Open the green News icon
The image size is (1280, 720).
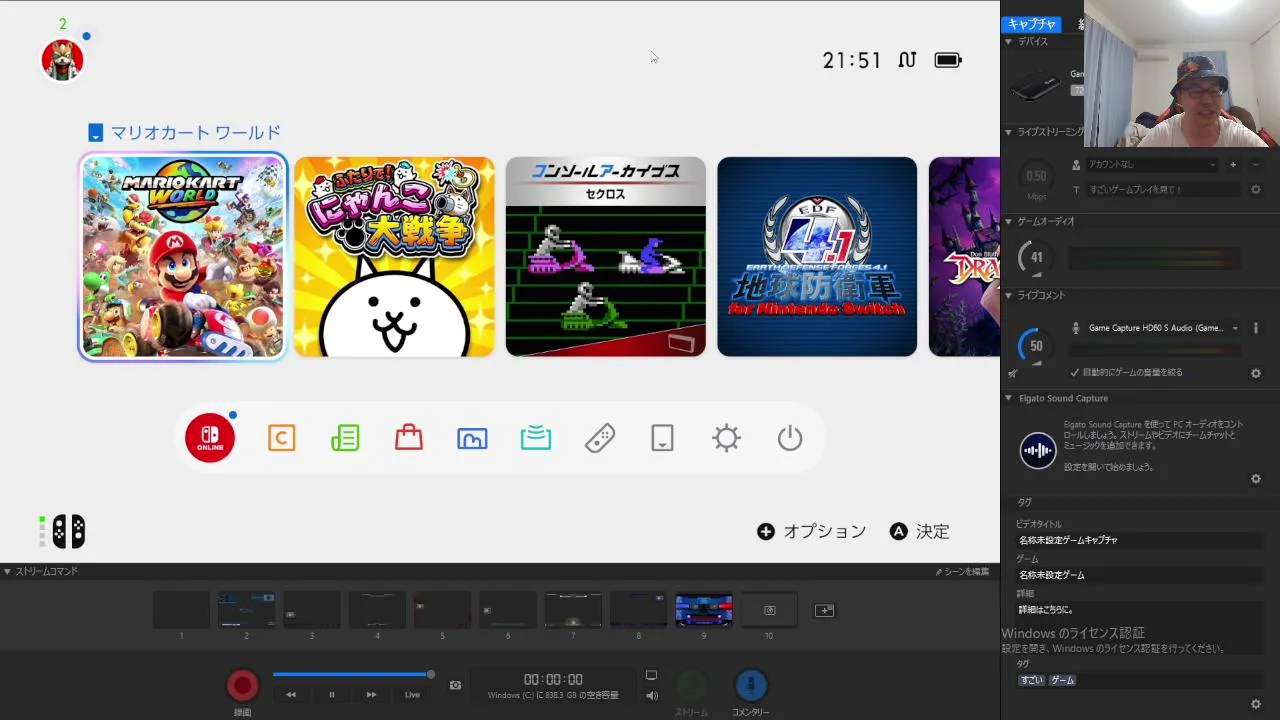(345, 438)
